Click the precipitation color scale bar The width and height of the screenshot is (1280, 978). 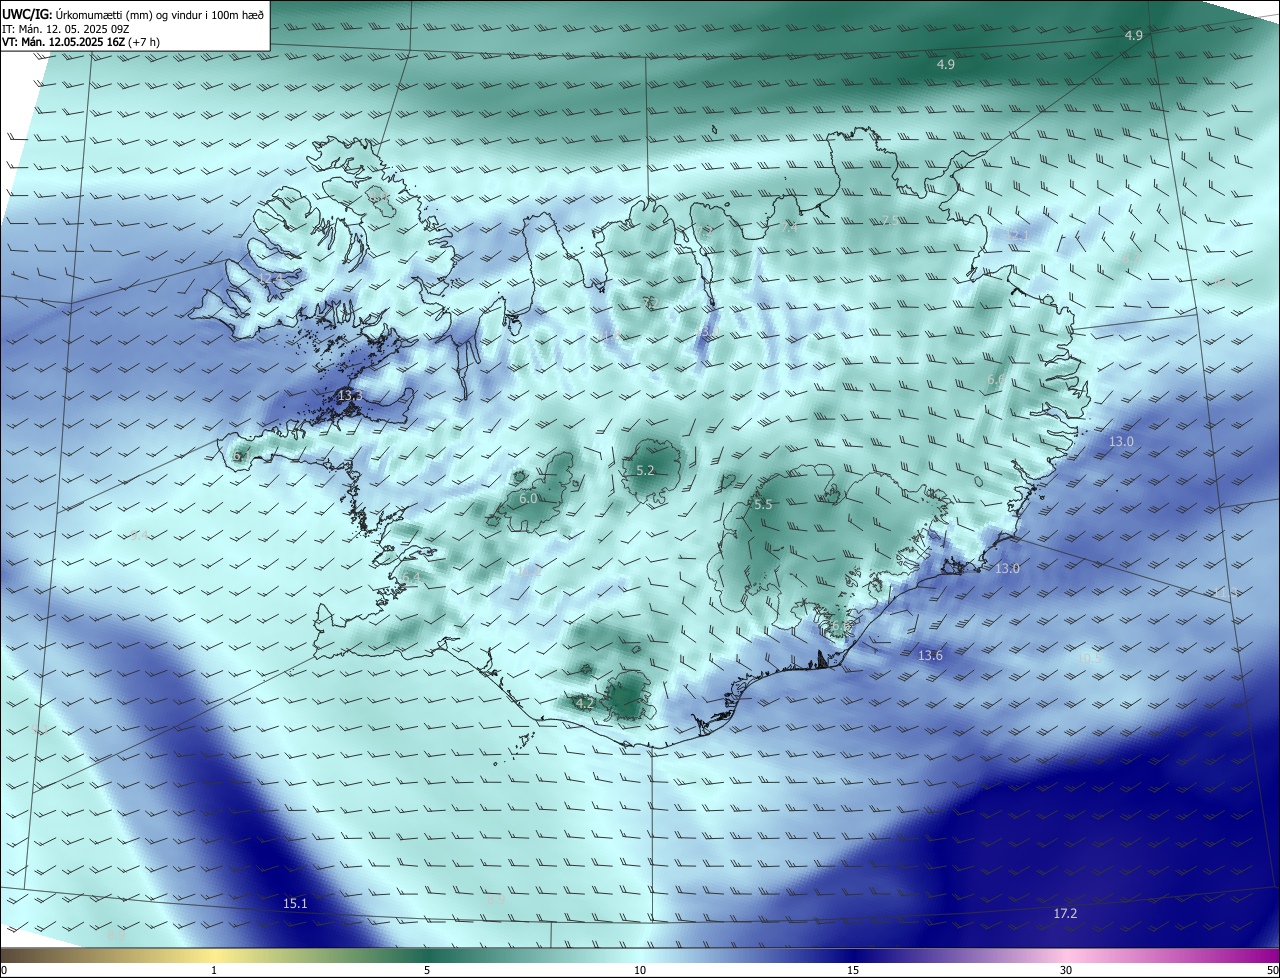(640, 955)
